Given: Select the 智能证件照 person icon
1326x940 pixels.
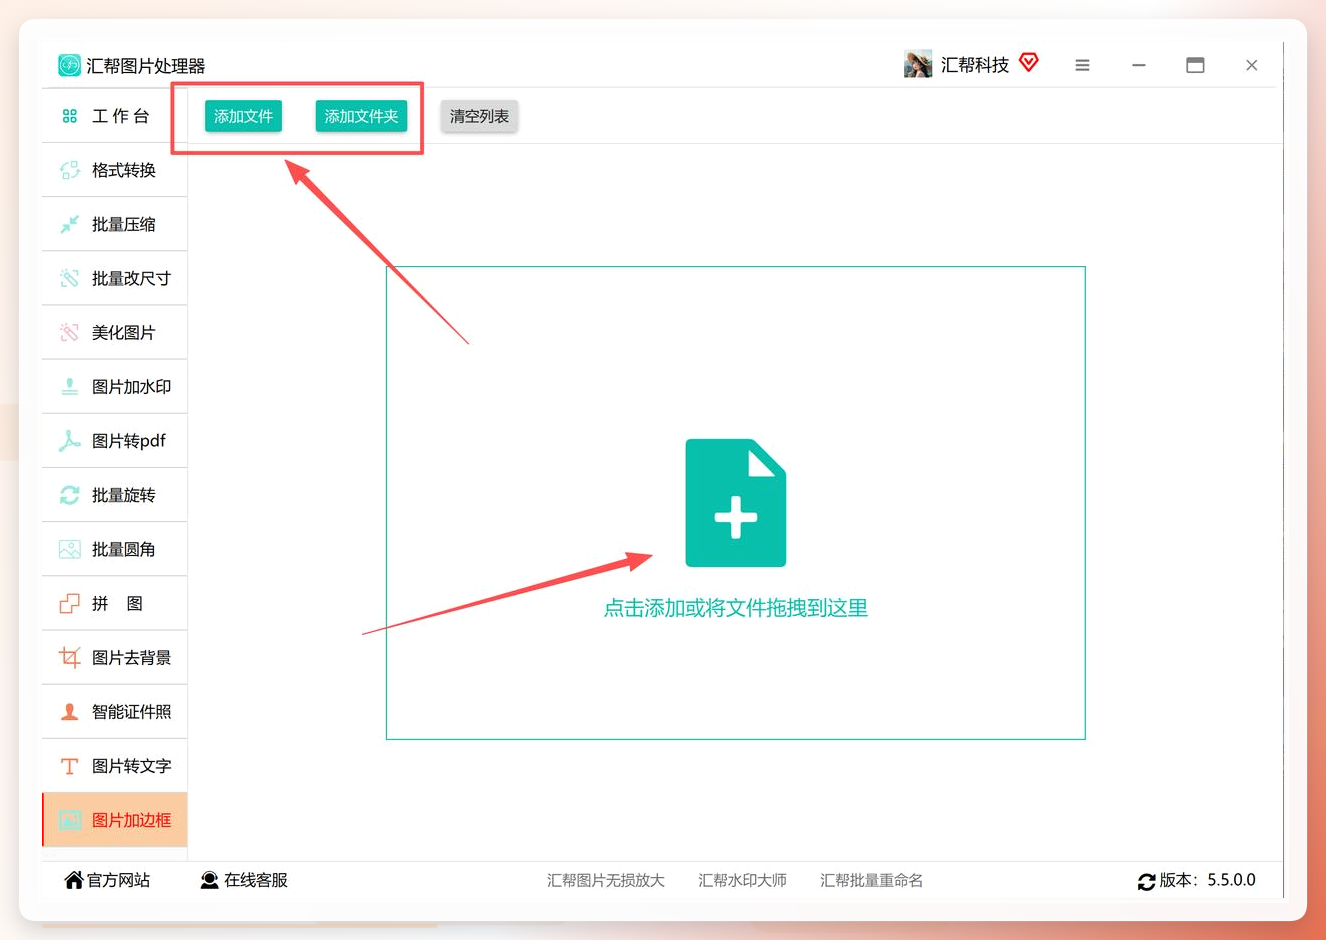Looking at the screenshot, I should (69, 712).
